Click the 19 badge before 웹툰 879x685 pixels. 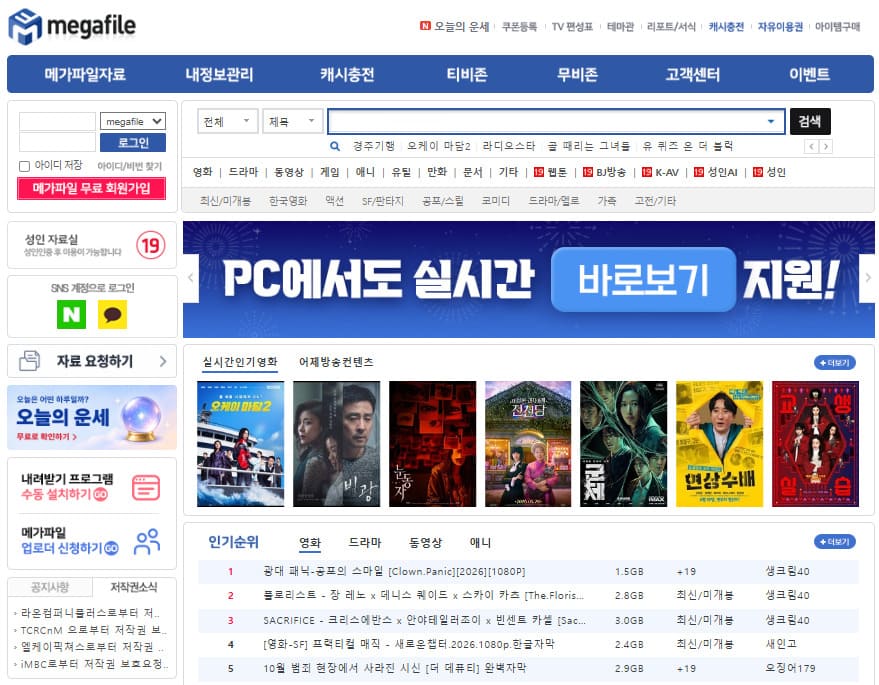(x=539, y=172)
